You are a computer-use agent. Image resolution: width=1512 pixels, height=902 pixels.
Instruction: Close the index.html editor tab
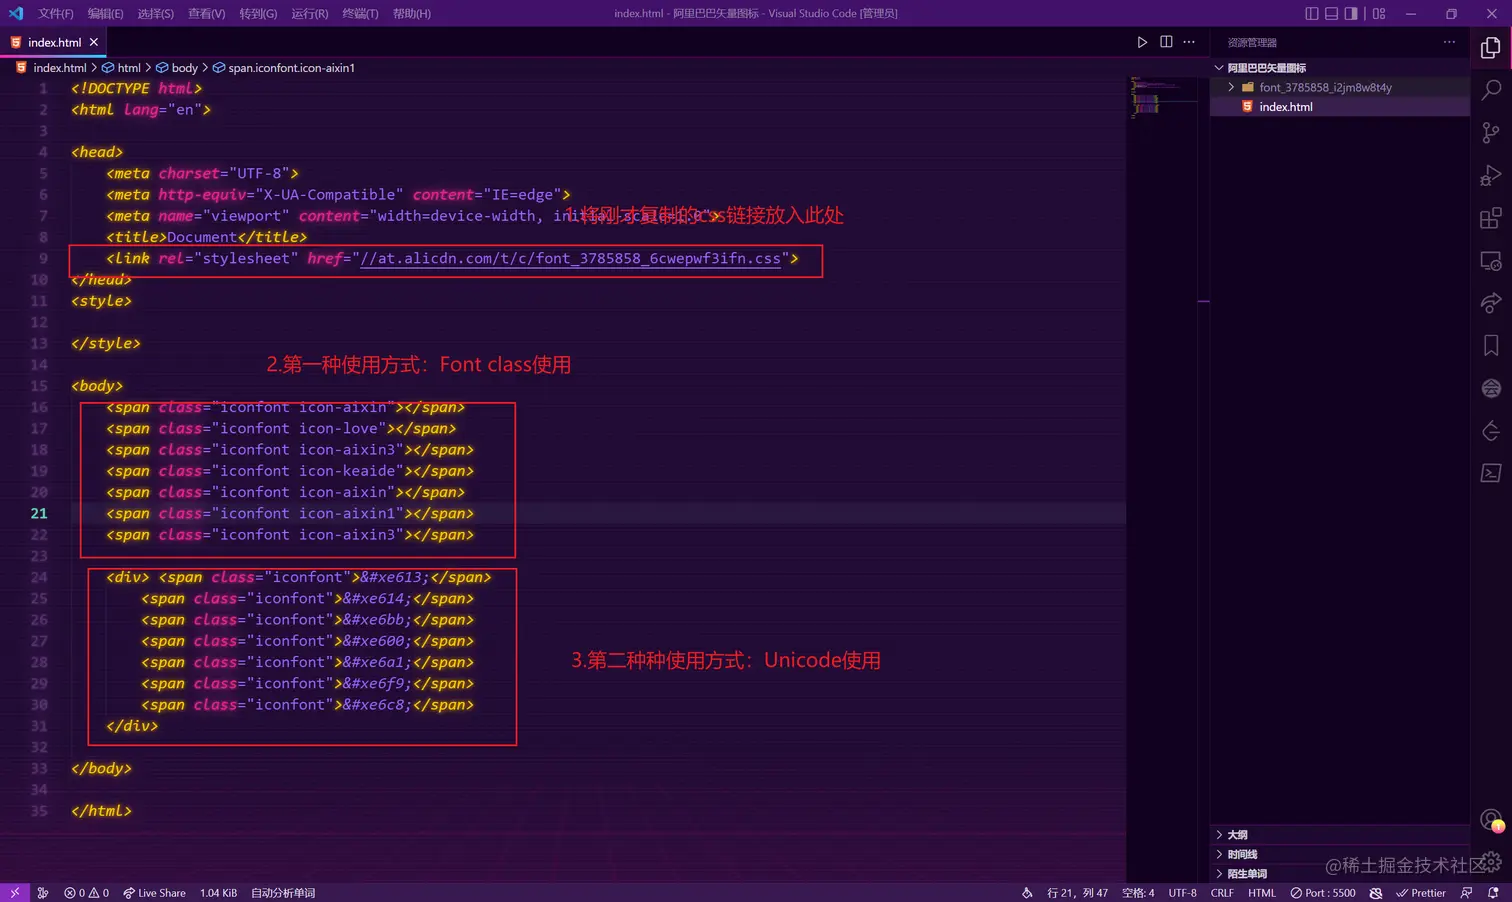pyautogui.click(x=94, y=42)
